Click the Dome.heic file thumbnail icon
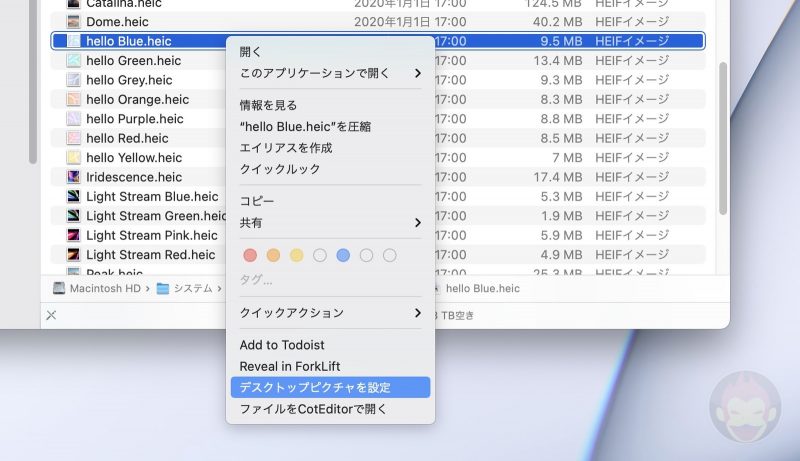 coord(73,22)
